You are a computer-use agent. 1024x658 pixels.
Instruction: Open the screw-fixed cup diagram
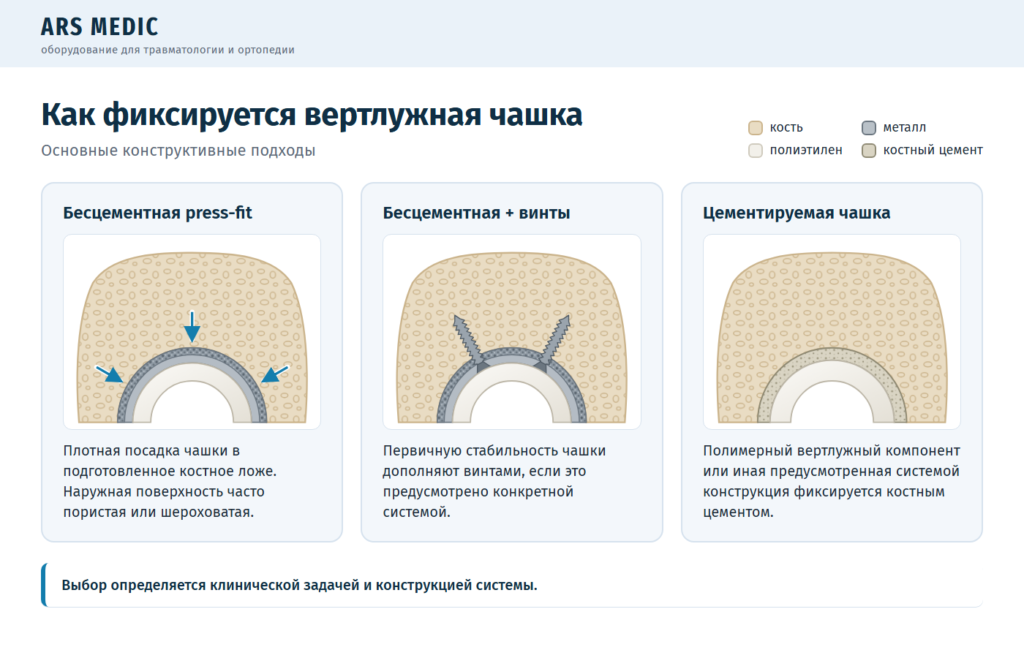512,332
